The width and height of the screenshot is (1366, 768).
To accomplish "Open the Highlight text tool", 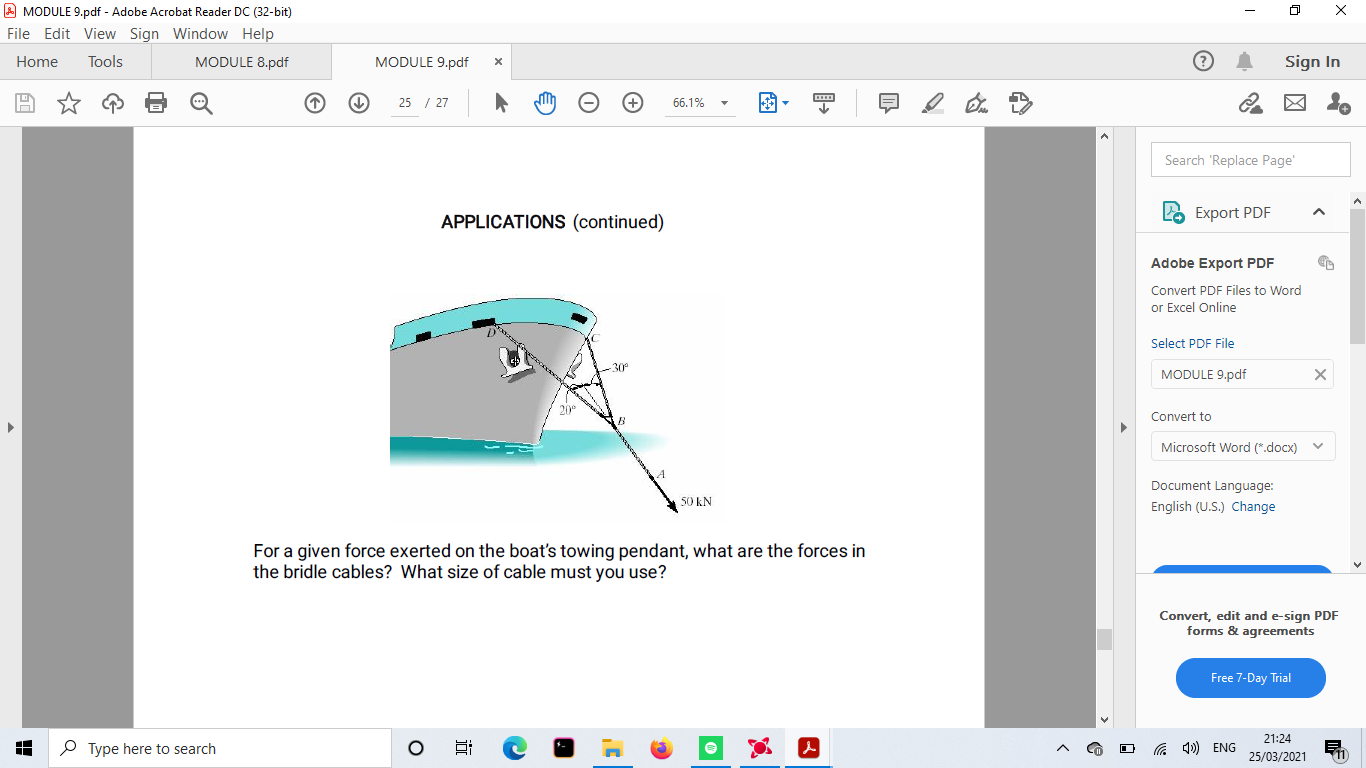I will [x=932, y=102].
